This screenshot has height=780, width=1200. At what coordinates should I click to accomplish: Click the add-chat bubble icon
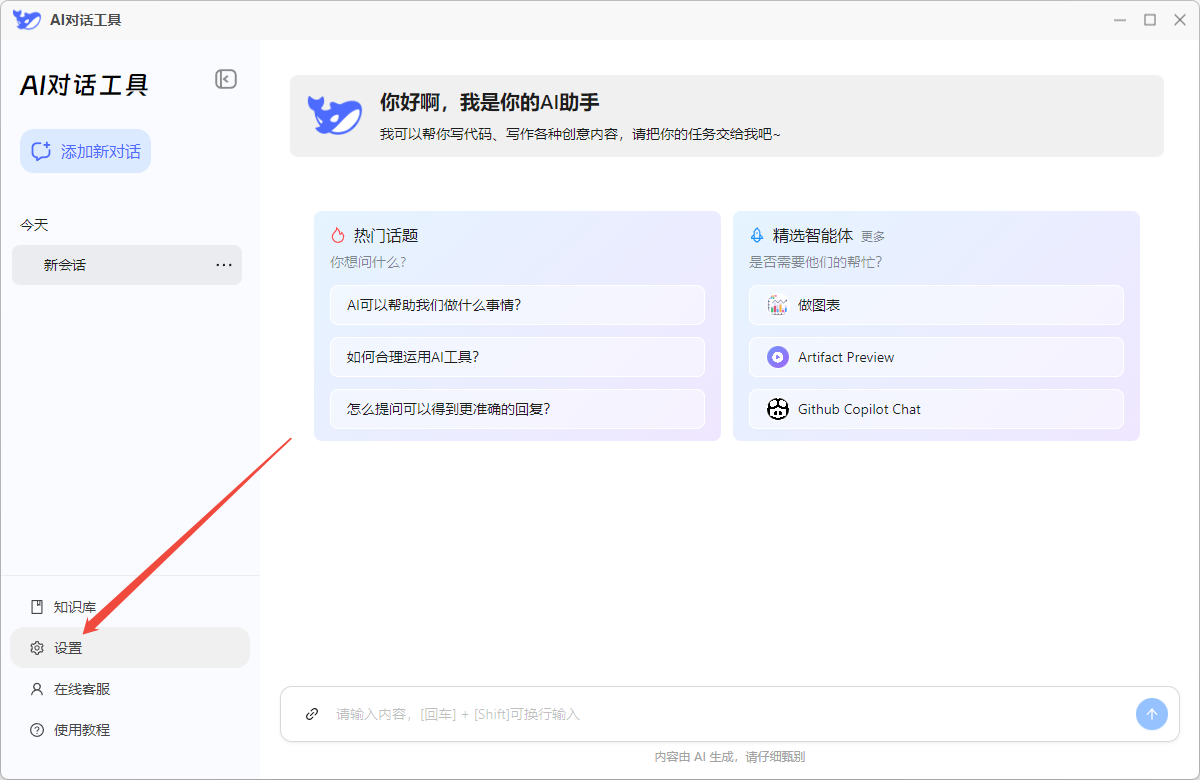click(x=41, y=151)
